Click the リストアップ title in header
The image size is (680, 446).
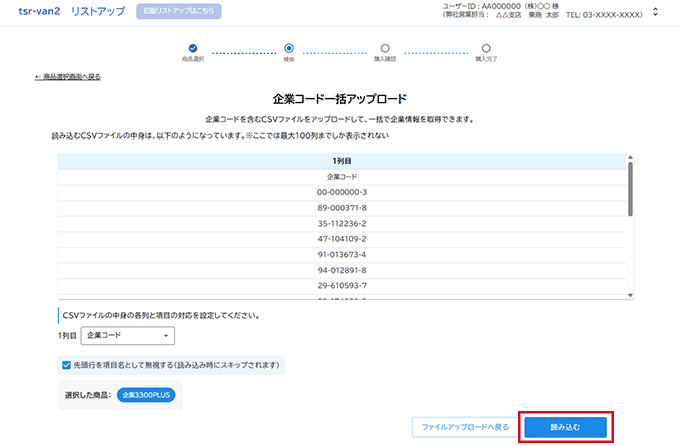pyautogui.click(x=97, y=11)
